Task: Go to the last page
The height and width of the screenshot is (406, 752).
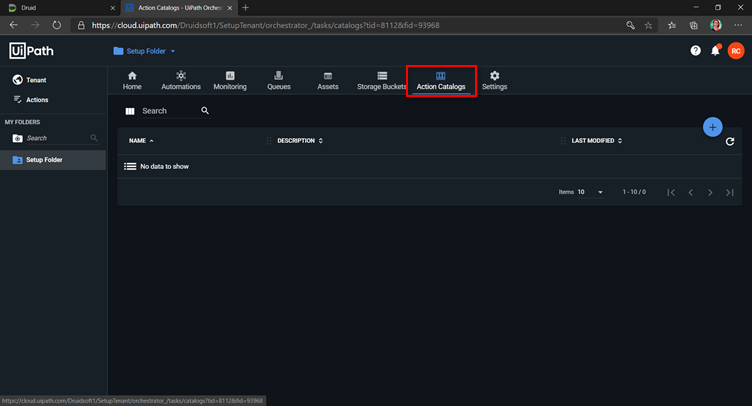Action: coord(729,193)
